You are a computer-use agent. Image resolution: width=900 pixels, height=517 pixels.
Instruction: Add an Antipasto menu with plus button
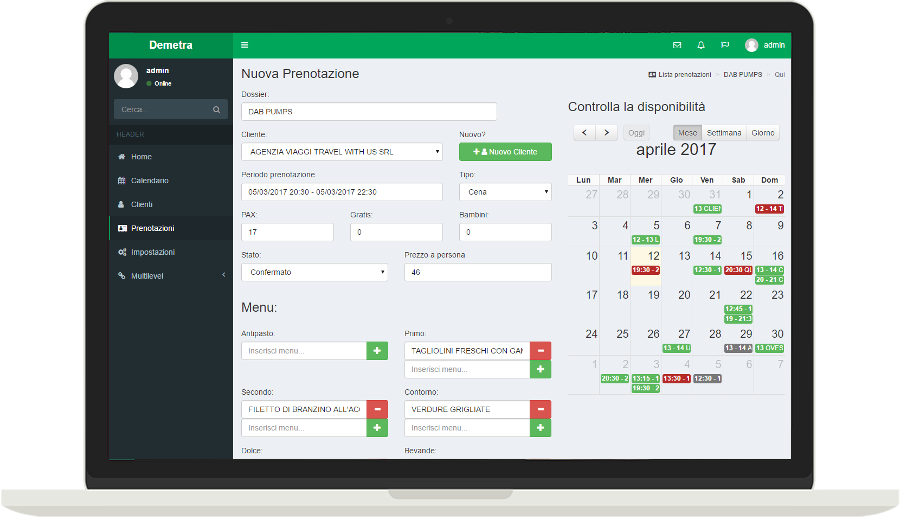click(x=377, y=351)
